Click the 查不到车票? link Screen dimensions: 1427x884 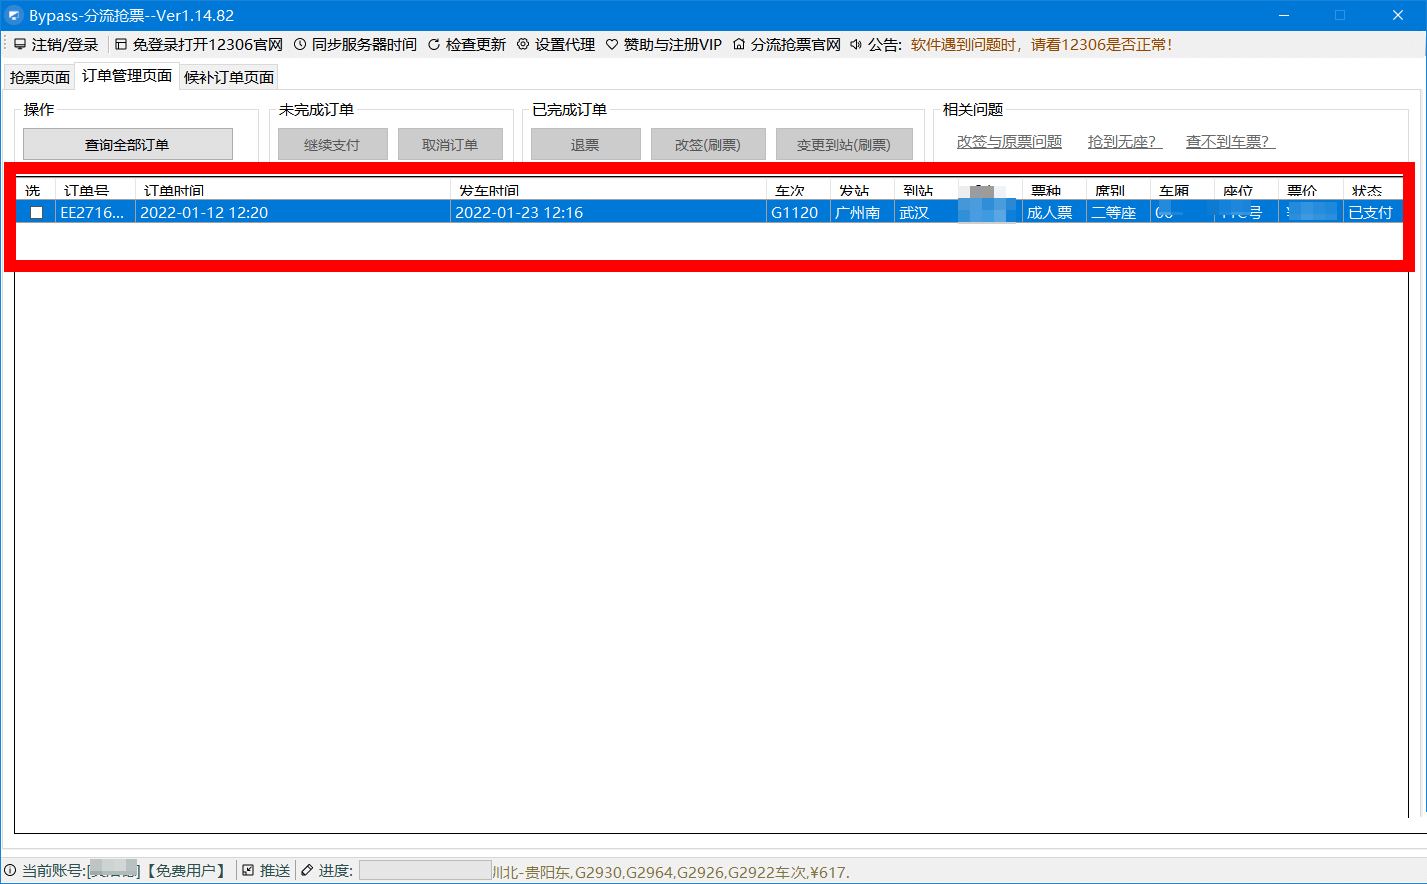1229,142
